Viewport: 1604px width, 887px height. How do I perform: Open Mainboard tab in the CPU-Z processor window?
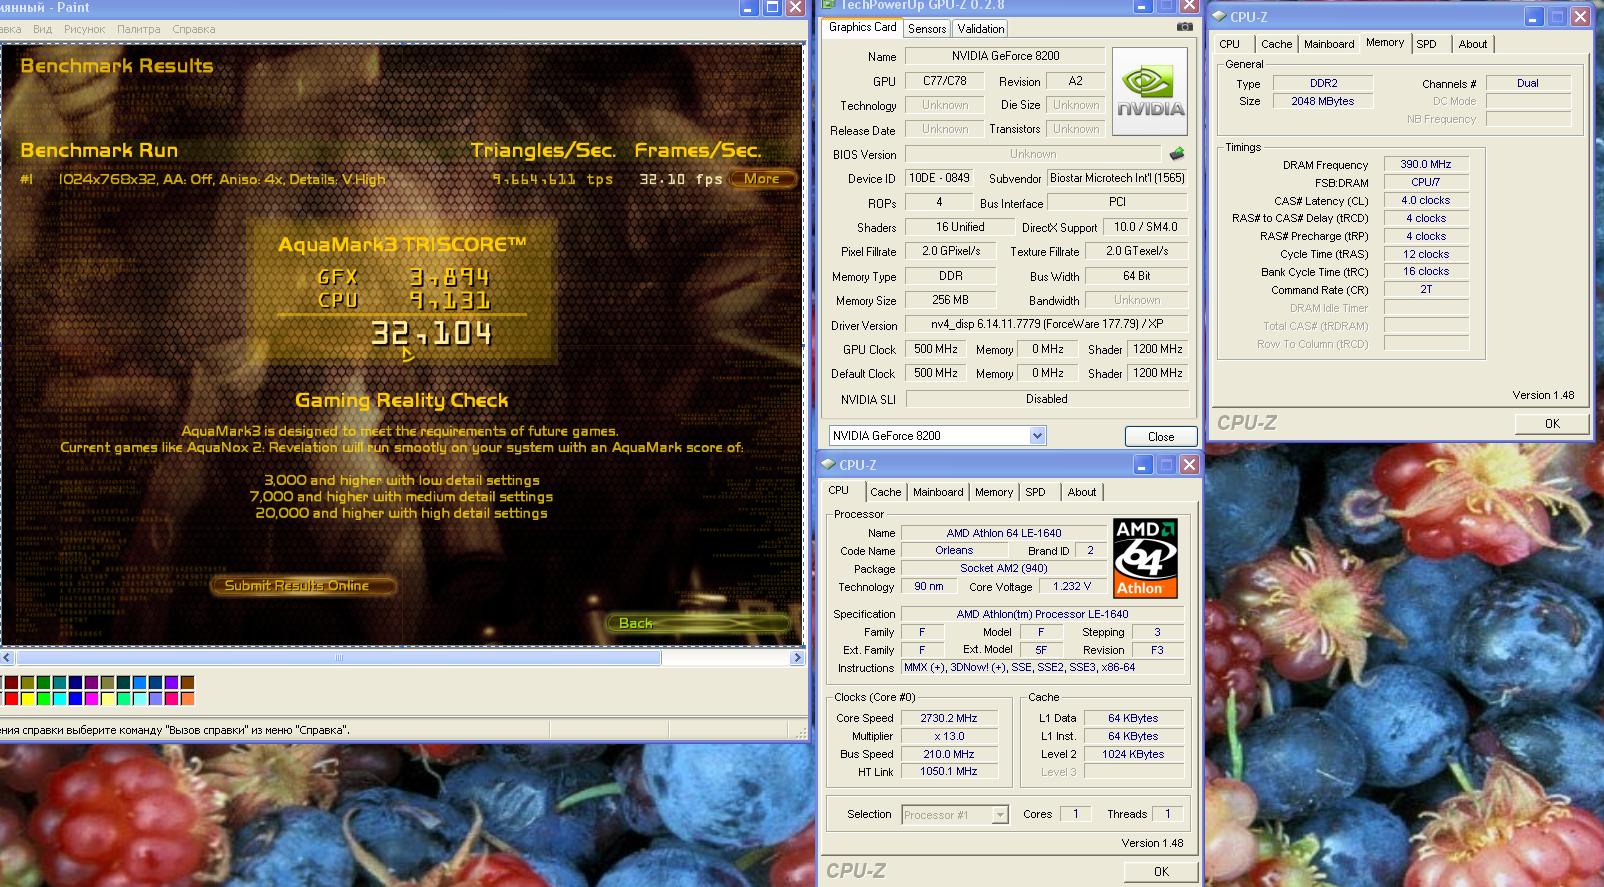pyautogui.click(x=938, y=492)
